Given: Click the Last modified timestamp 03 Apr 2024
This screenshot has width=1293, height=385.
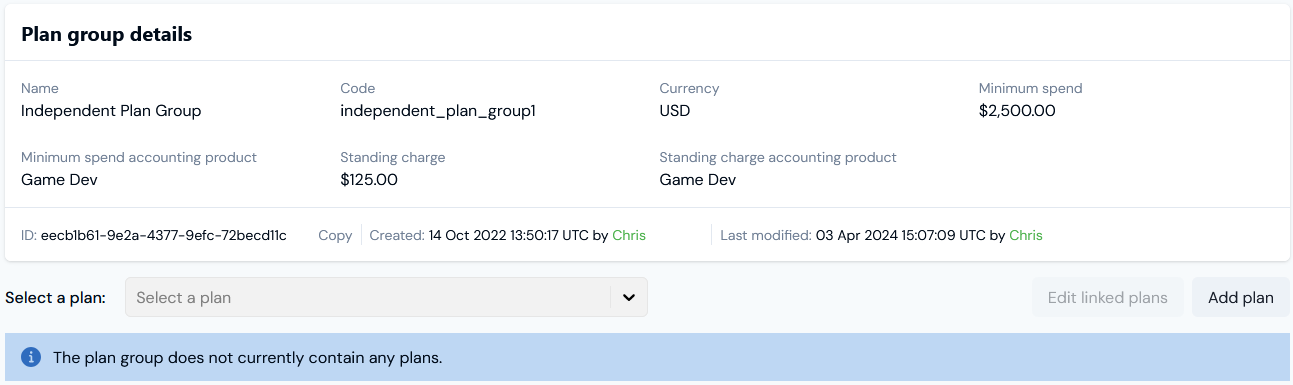Looking at the screenshot, I should click(x=900, y=236).
